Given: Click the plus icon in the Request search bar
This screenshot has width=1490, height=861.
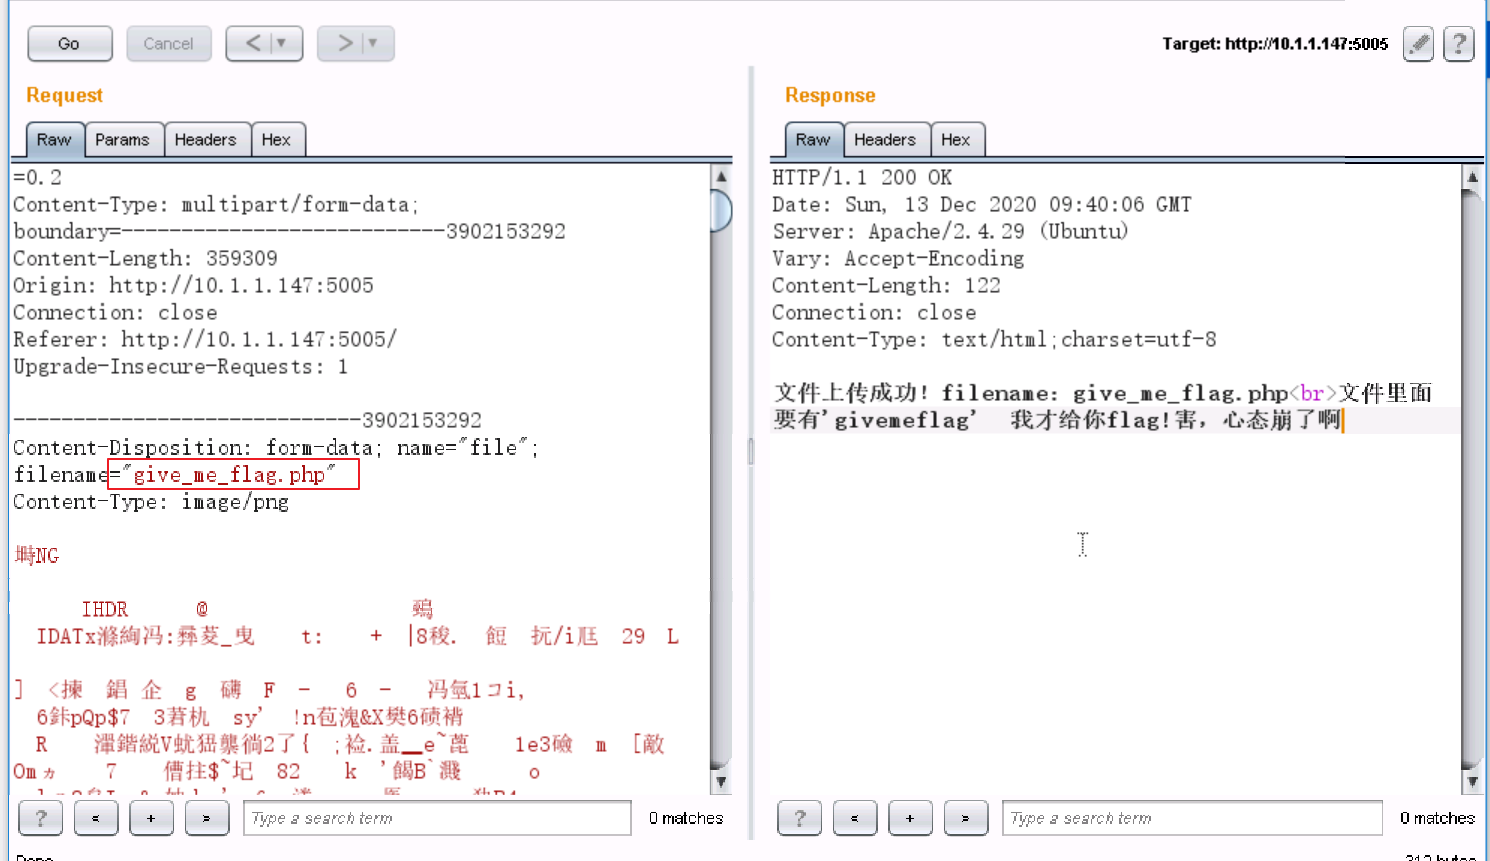Looking at the screenshot, I should pos(151,818).
